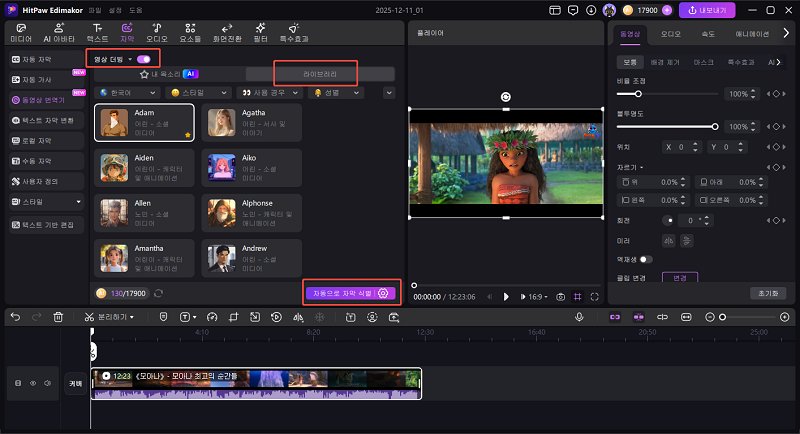Play the video in the player
The image size is (800, 434).
[506, 297]
